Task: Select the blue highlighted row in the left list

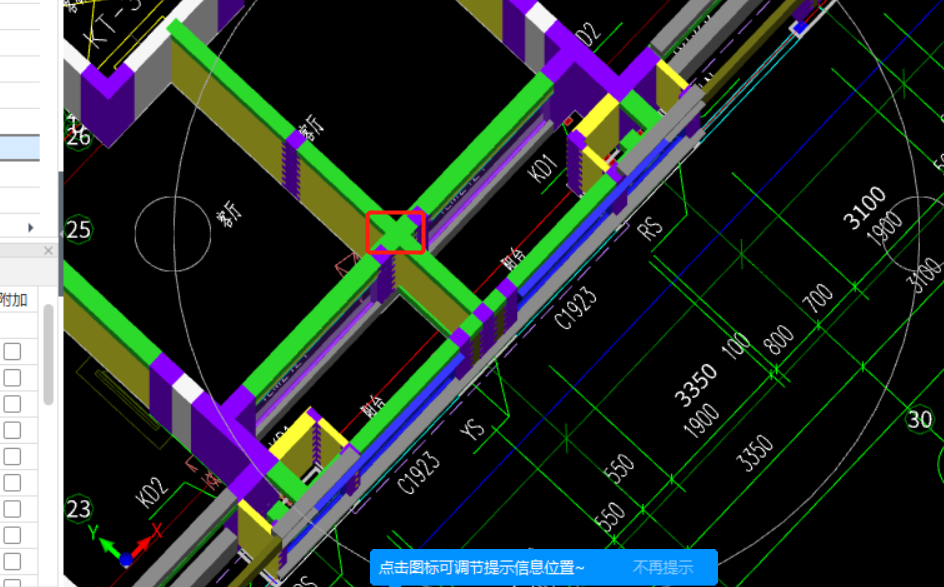Action: click(20, 148)
